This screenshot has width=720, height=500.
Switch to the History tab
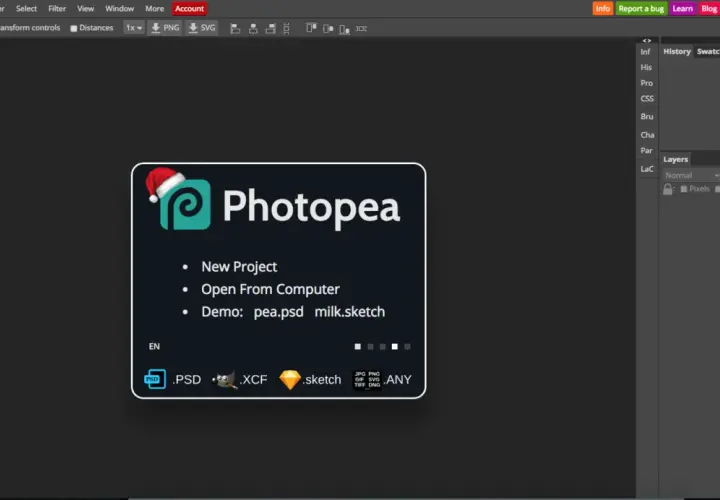click(x=677, y=51)
